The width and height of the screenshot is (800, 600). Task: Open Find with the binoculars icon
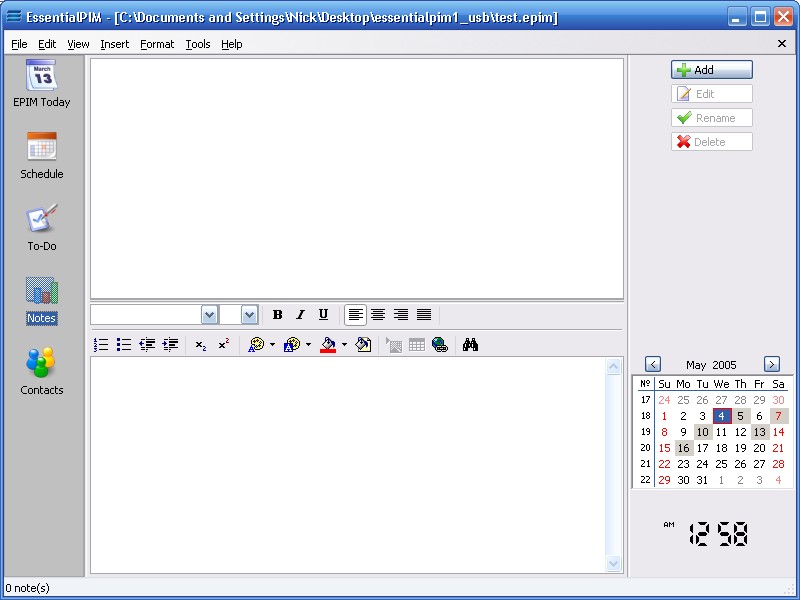(x=470, y=345)
